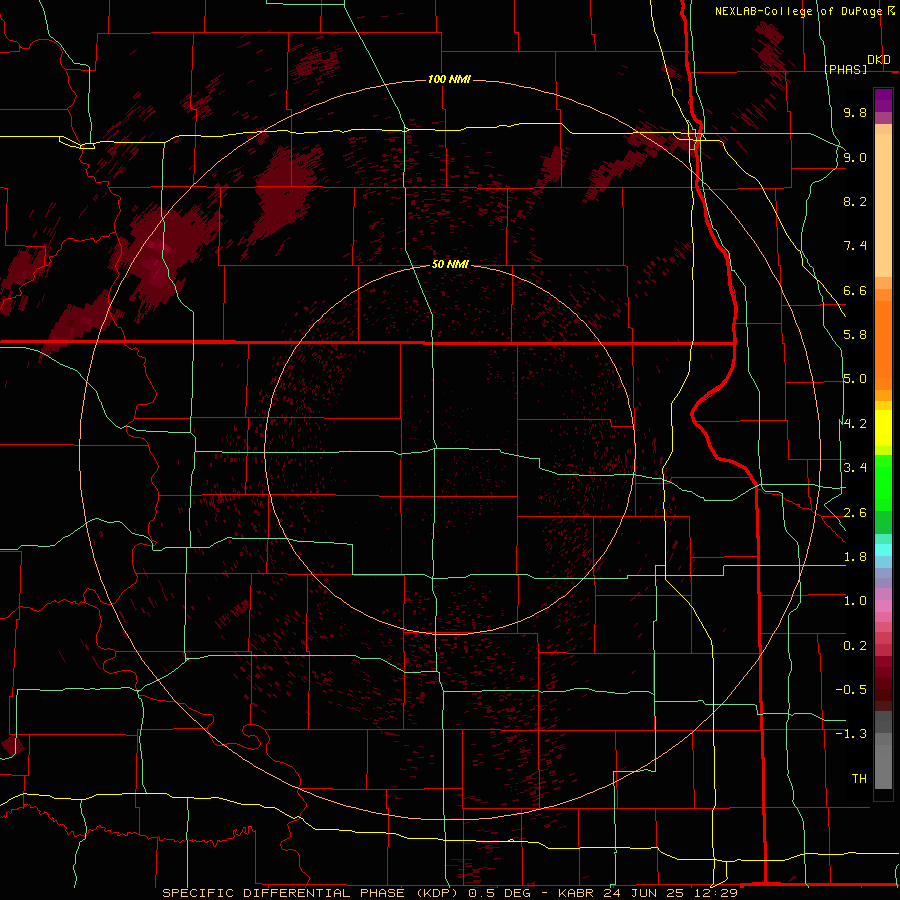Click the DKD label above the color scale
The height and width of the screenshot is (900, 900).
coord(879,59)
